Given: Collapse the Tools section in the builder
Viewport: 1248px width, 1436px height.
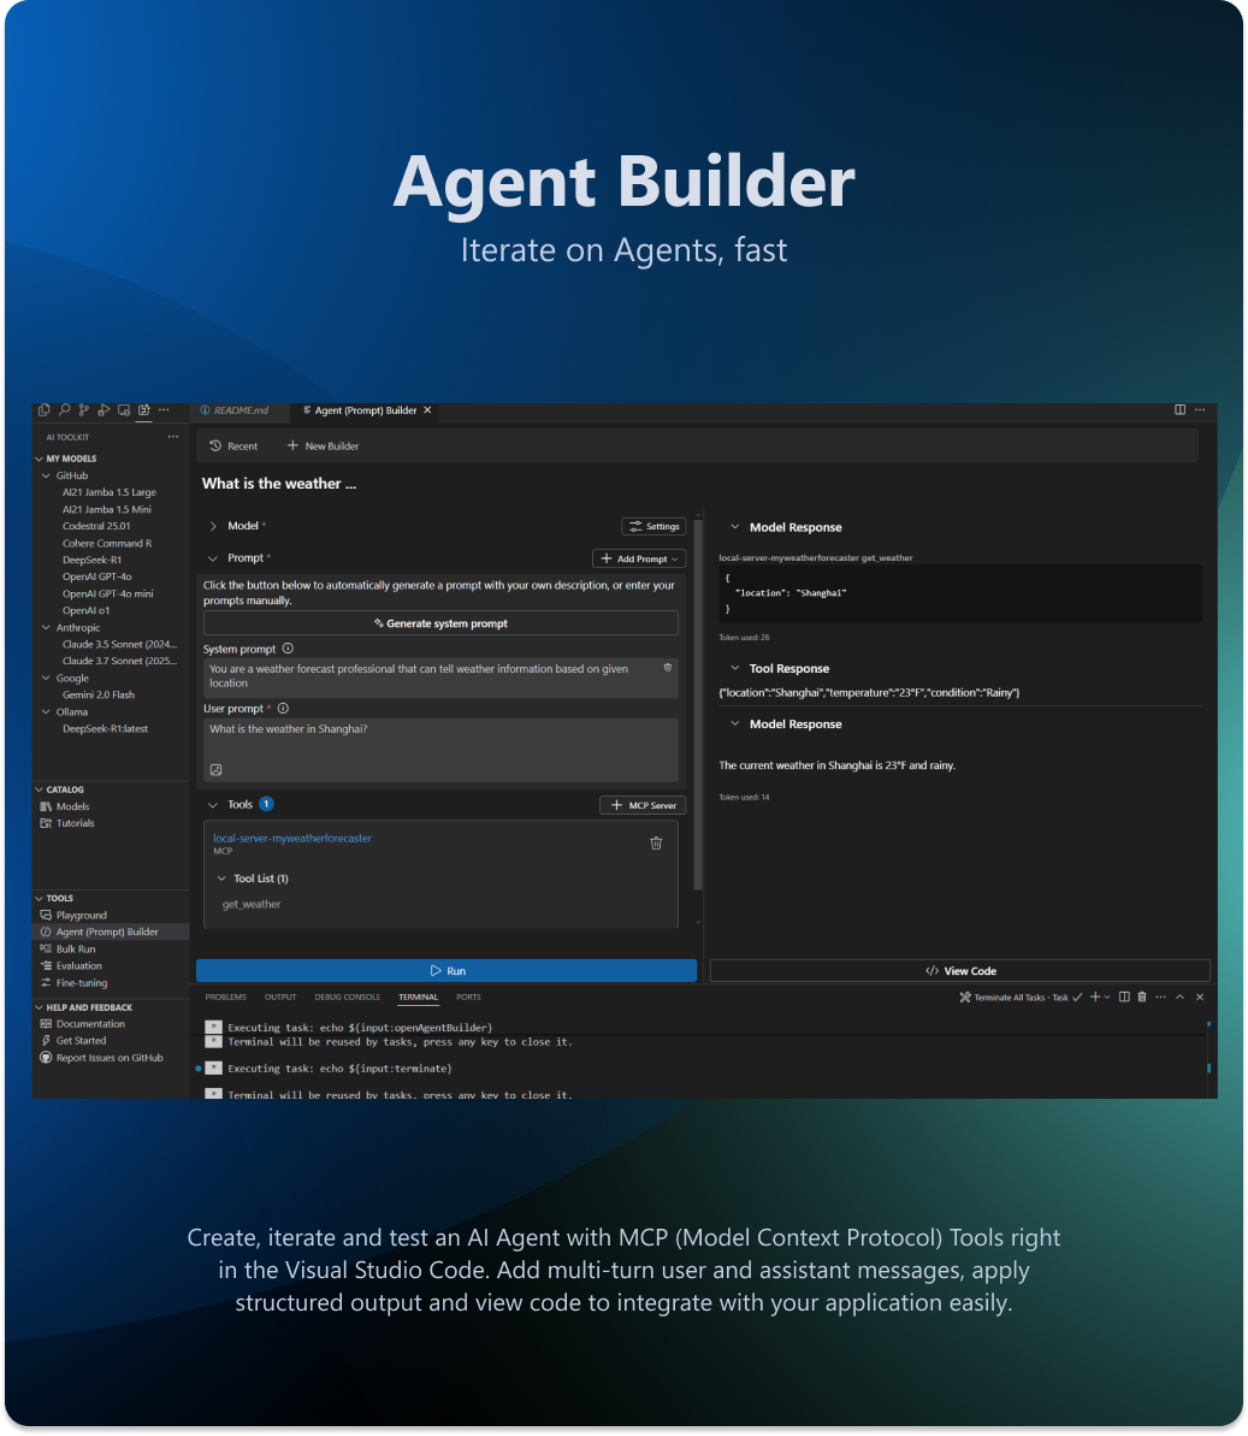Looking at the screenshot, I should (213, 805).
